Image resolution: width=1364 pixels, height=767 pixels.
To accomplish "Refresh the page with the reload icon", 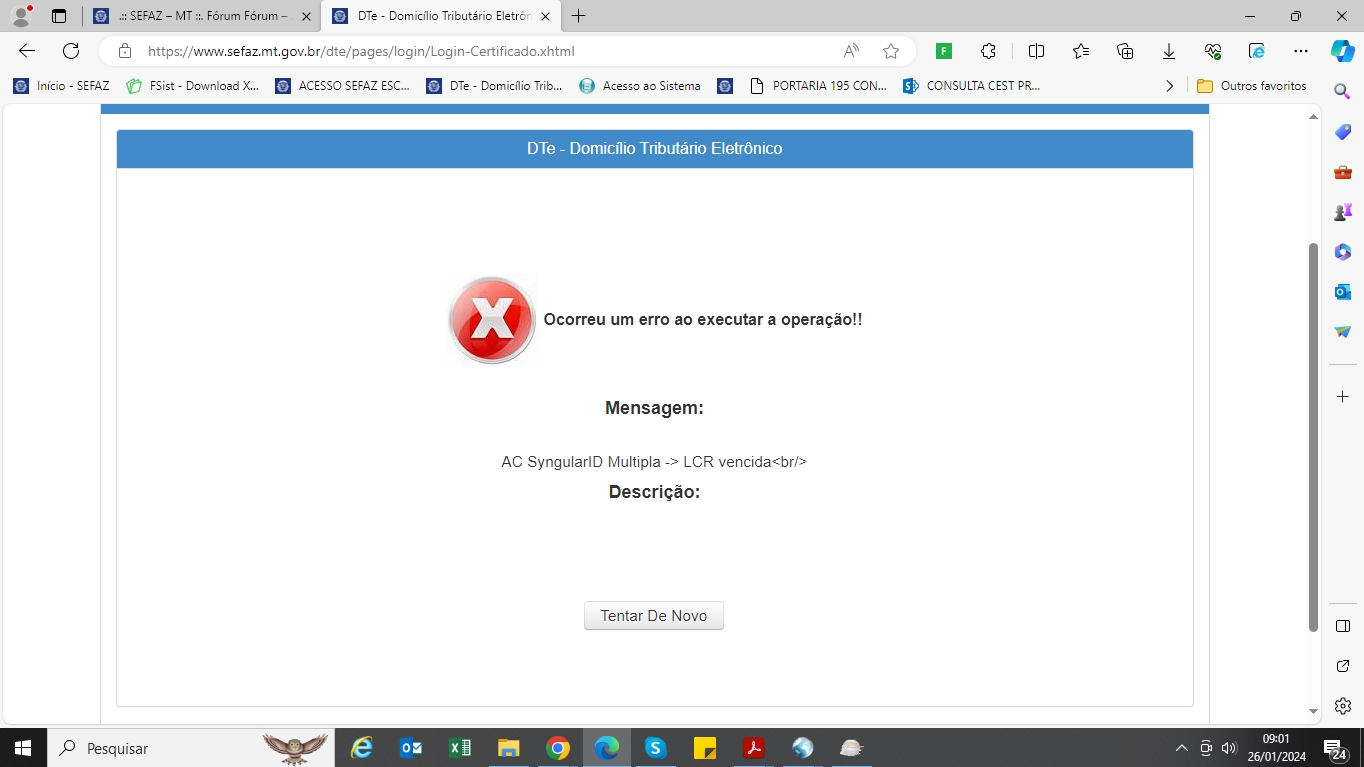I will pos(71,51).
